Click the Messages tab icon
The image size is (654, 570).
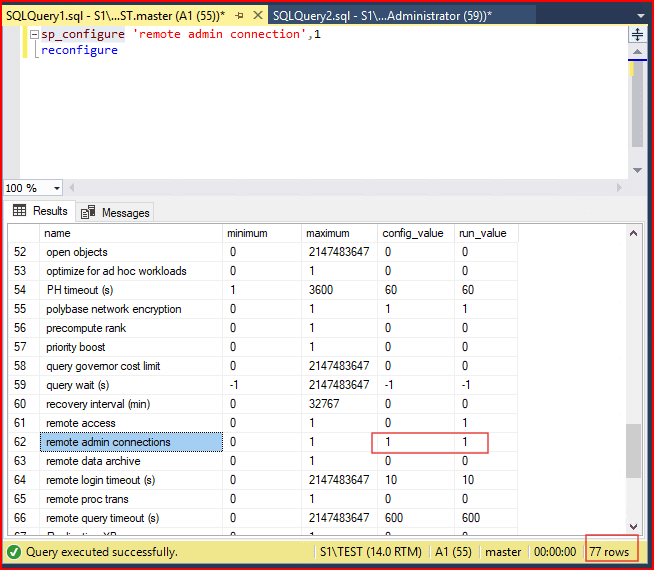[88, 212]
